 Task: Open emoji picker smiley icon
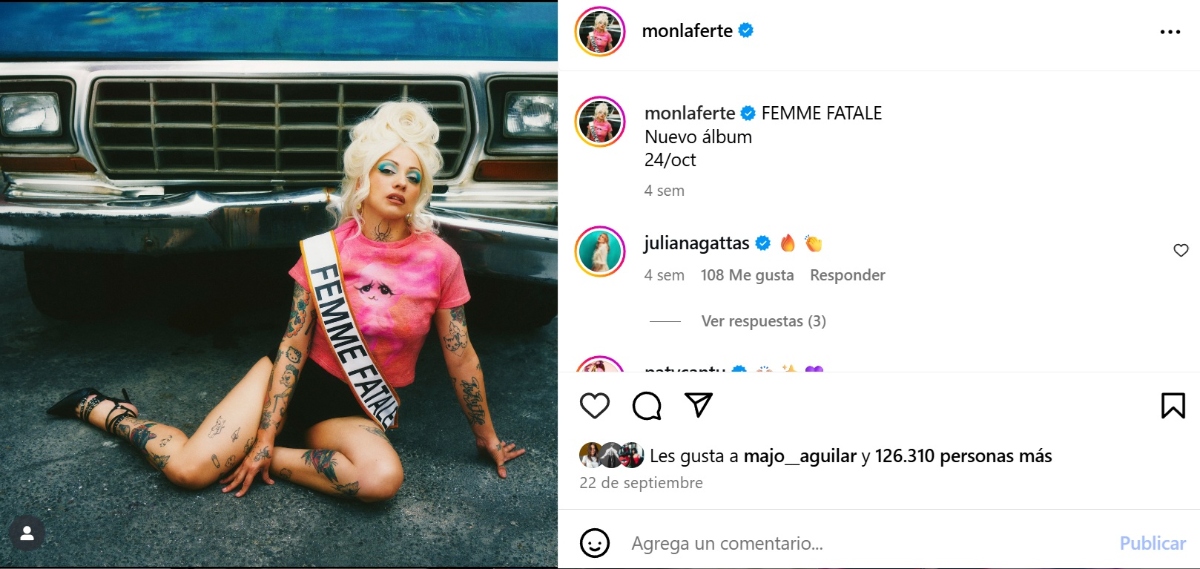click(595, 543)
